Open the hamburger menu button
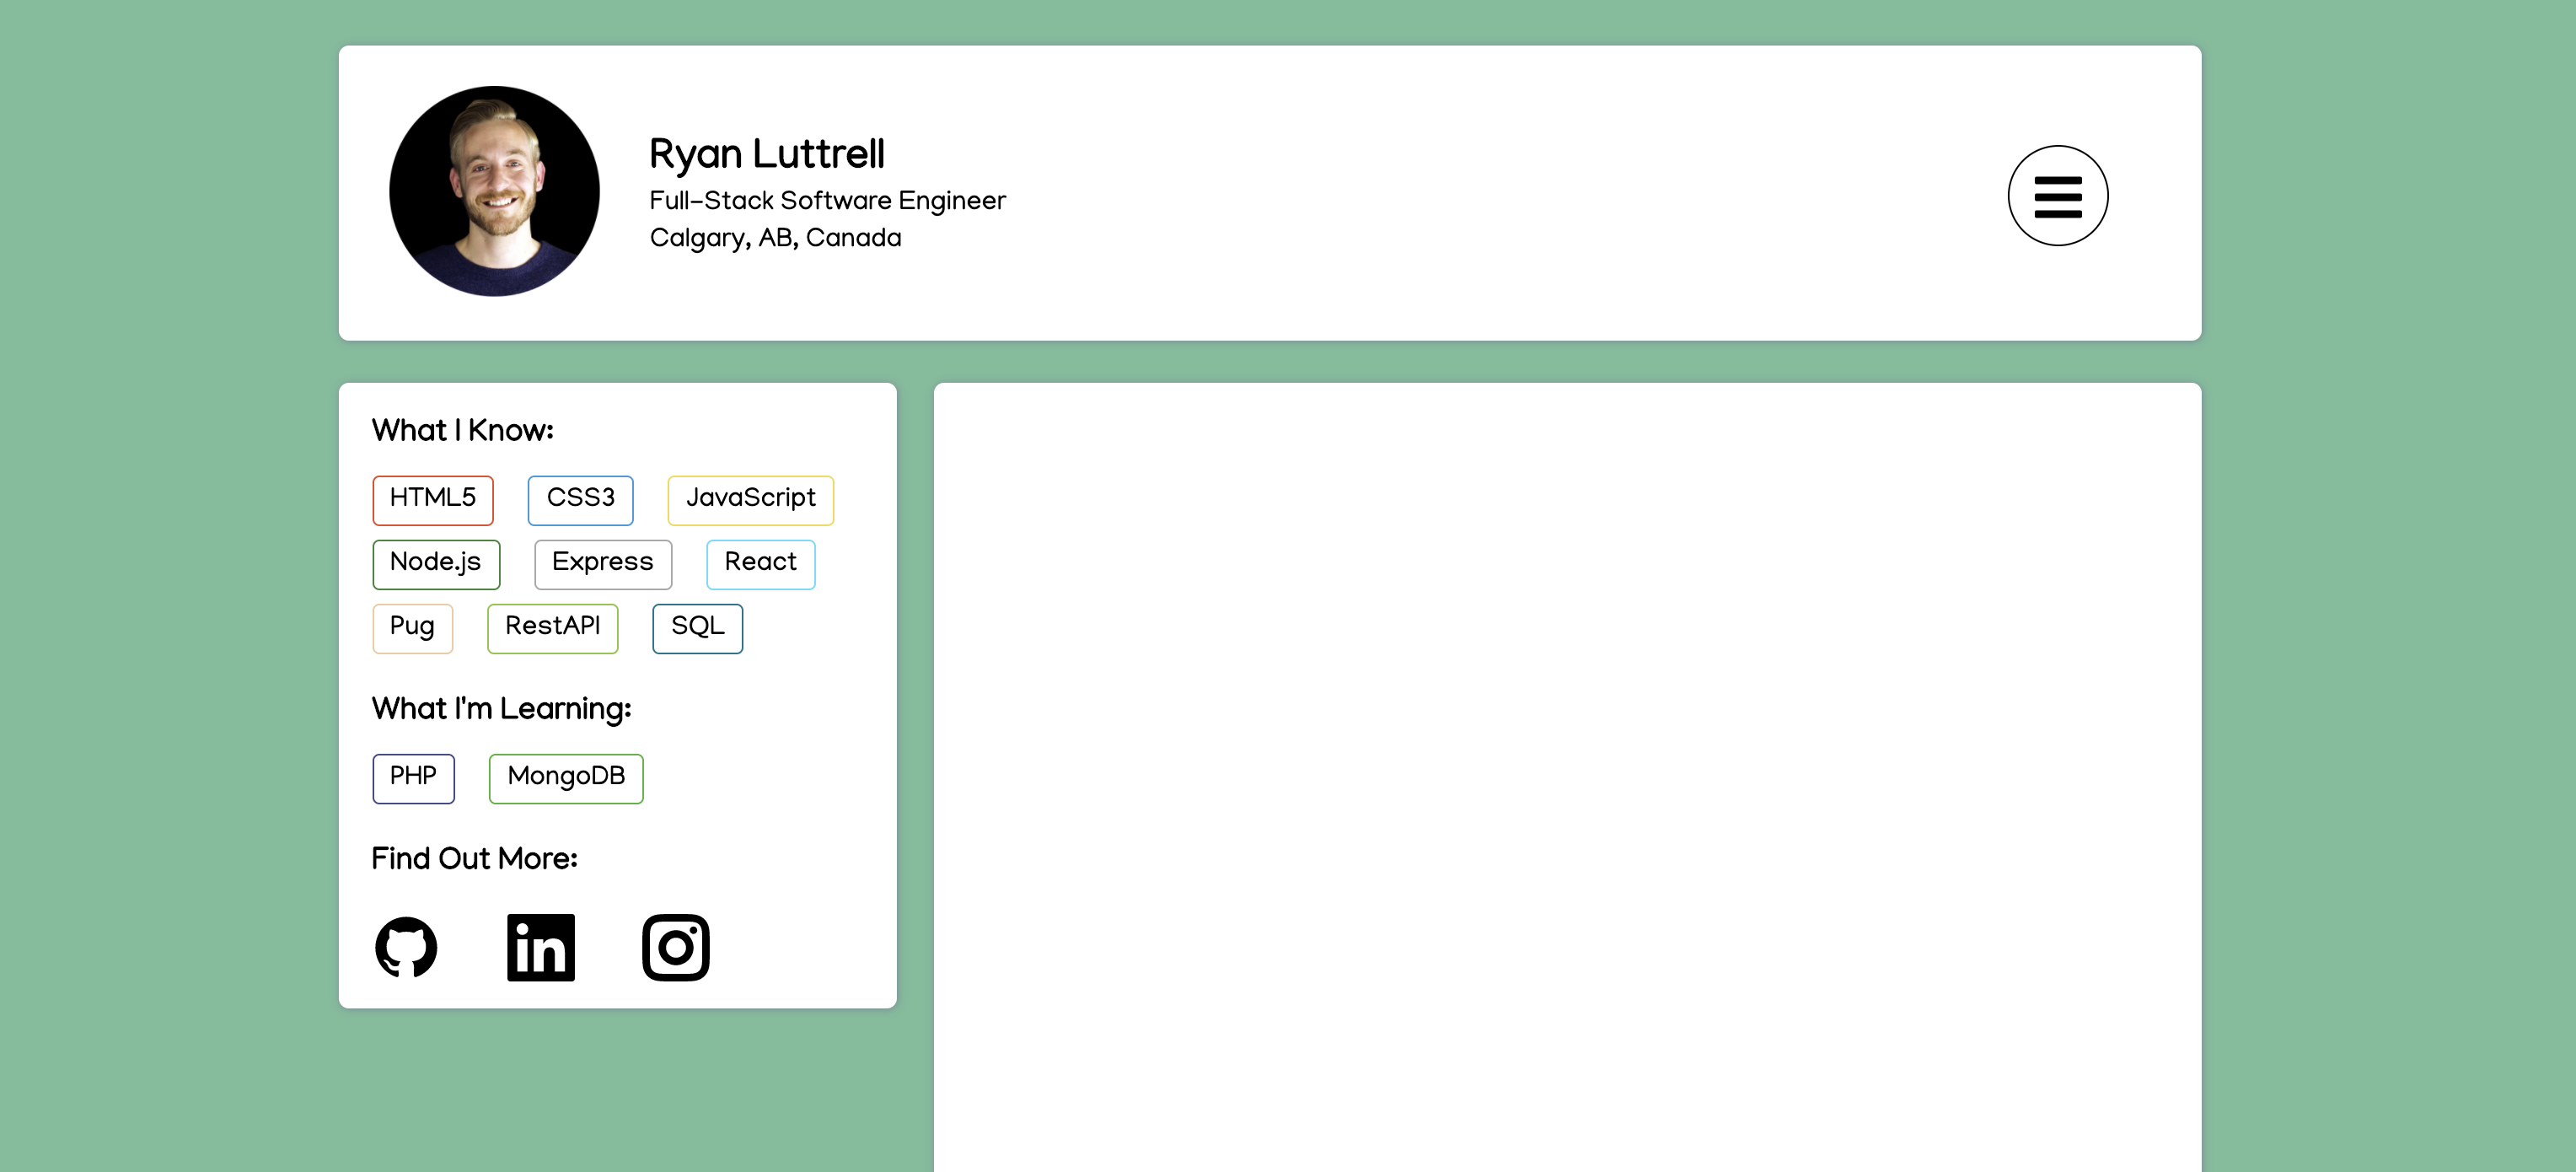The image size is (2576, 1172). click(2057, 196)
